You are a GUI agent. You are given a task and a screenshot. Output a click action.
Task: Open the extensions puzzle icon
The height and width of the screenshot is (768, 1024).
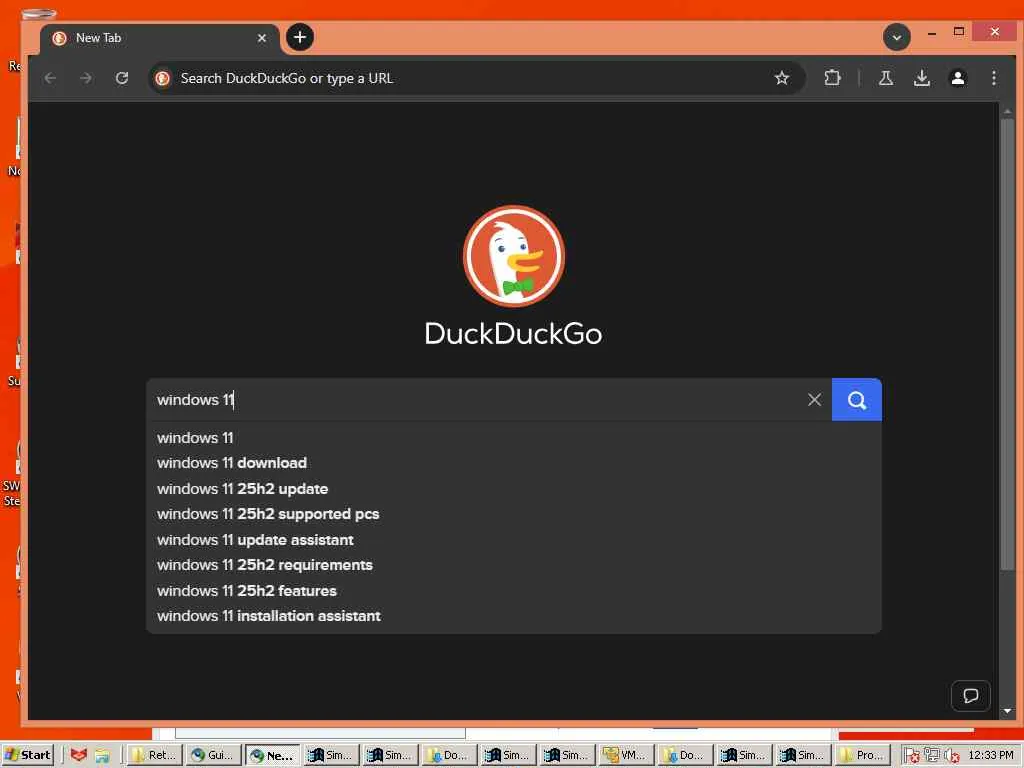(x=832, y=78)
